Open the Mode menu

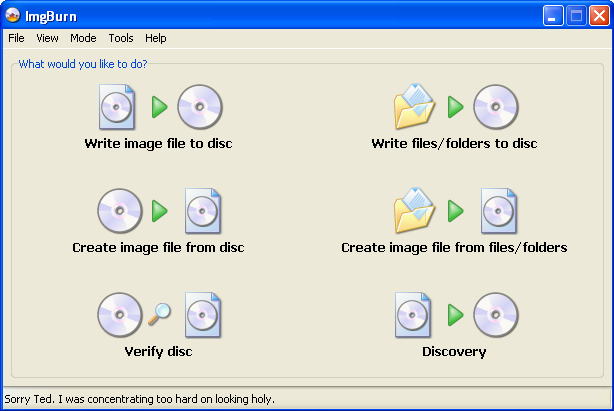pyautogui.click(x=83, y=38)
